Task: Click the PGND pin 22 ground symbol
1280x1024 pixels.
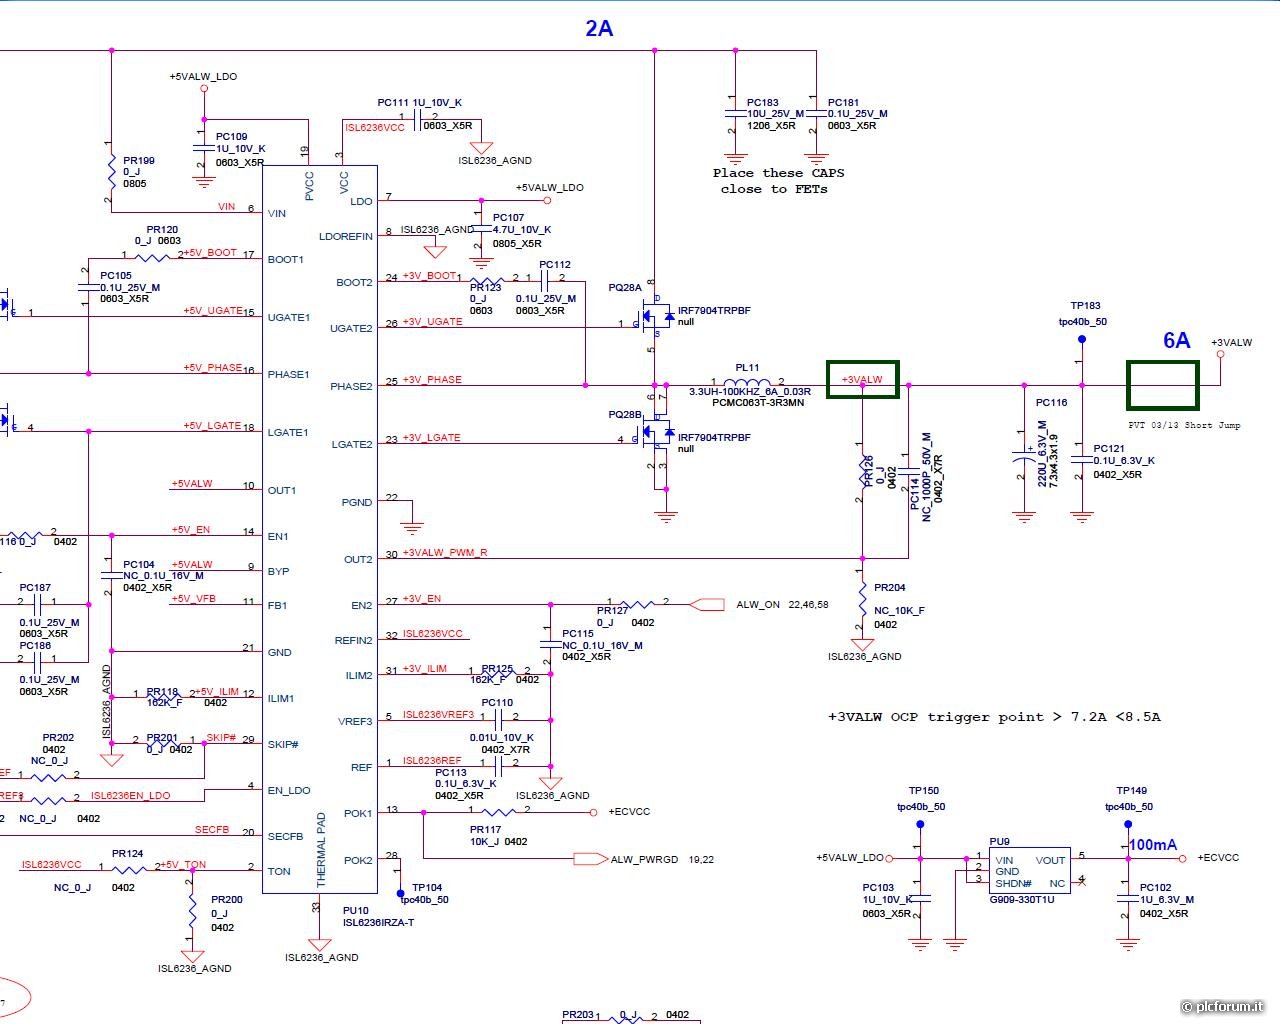Action: (411, 527)
